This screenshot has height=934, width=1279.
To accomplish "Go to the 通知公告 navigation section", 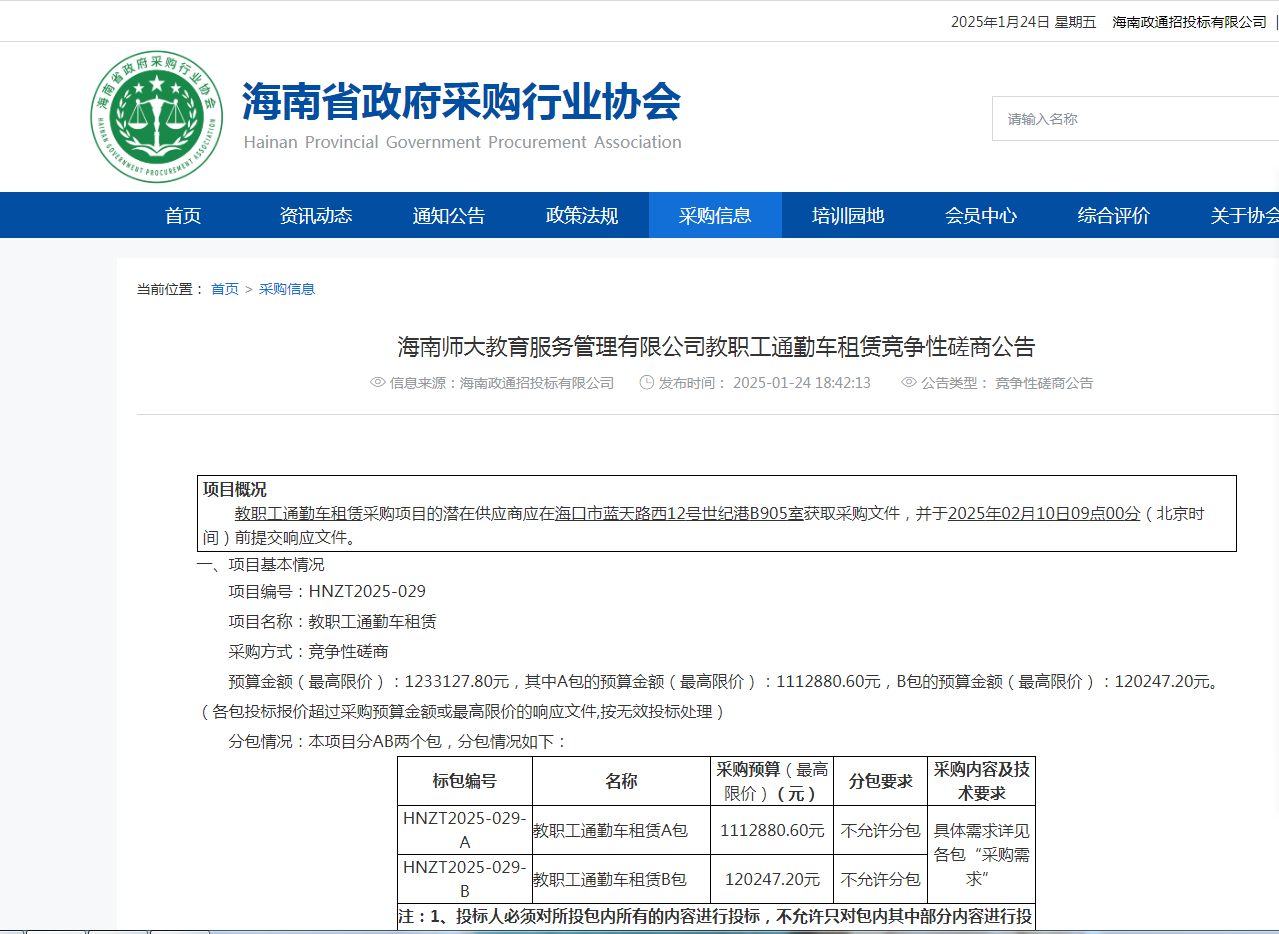I will (x=449, y=216).
